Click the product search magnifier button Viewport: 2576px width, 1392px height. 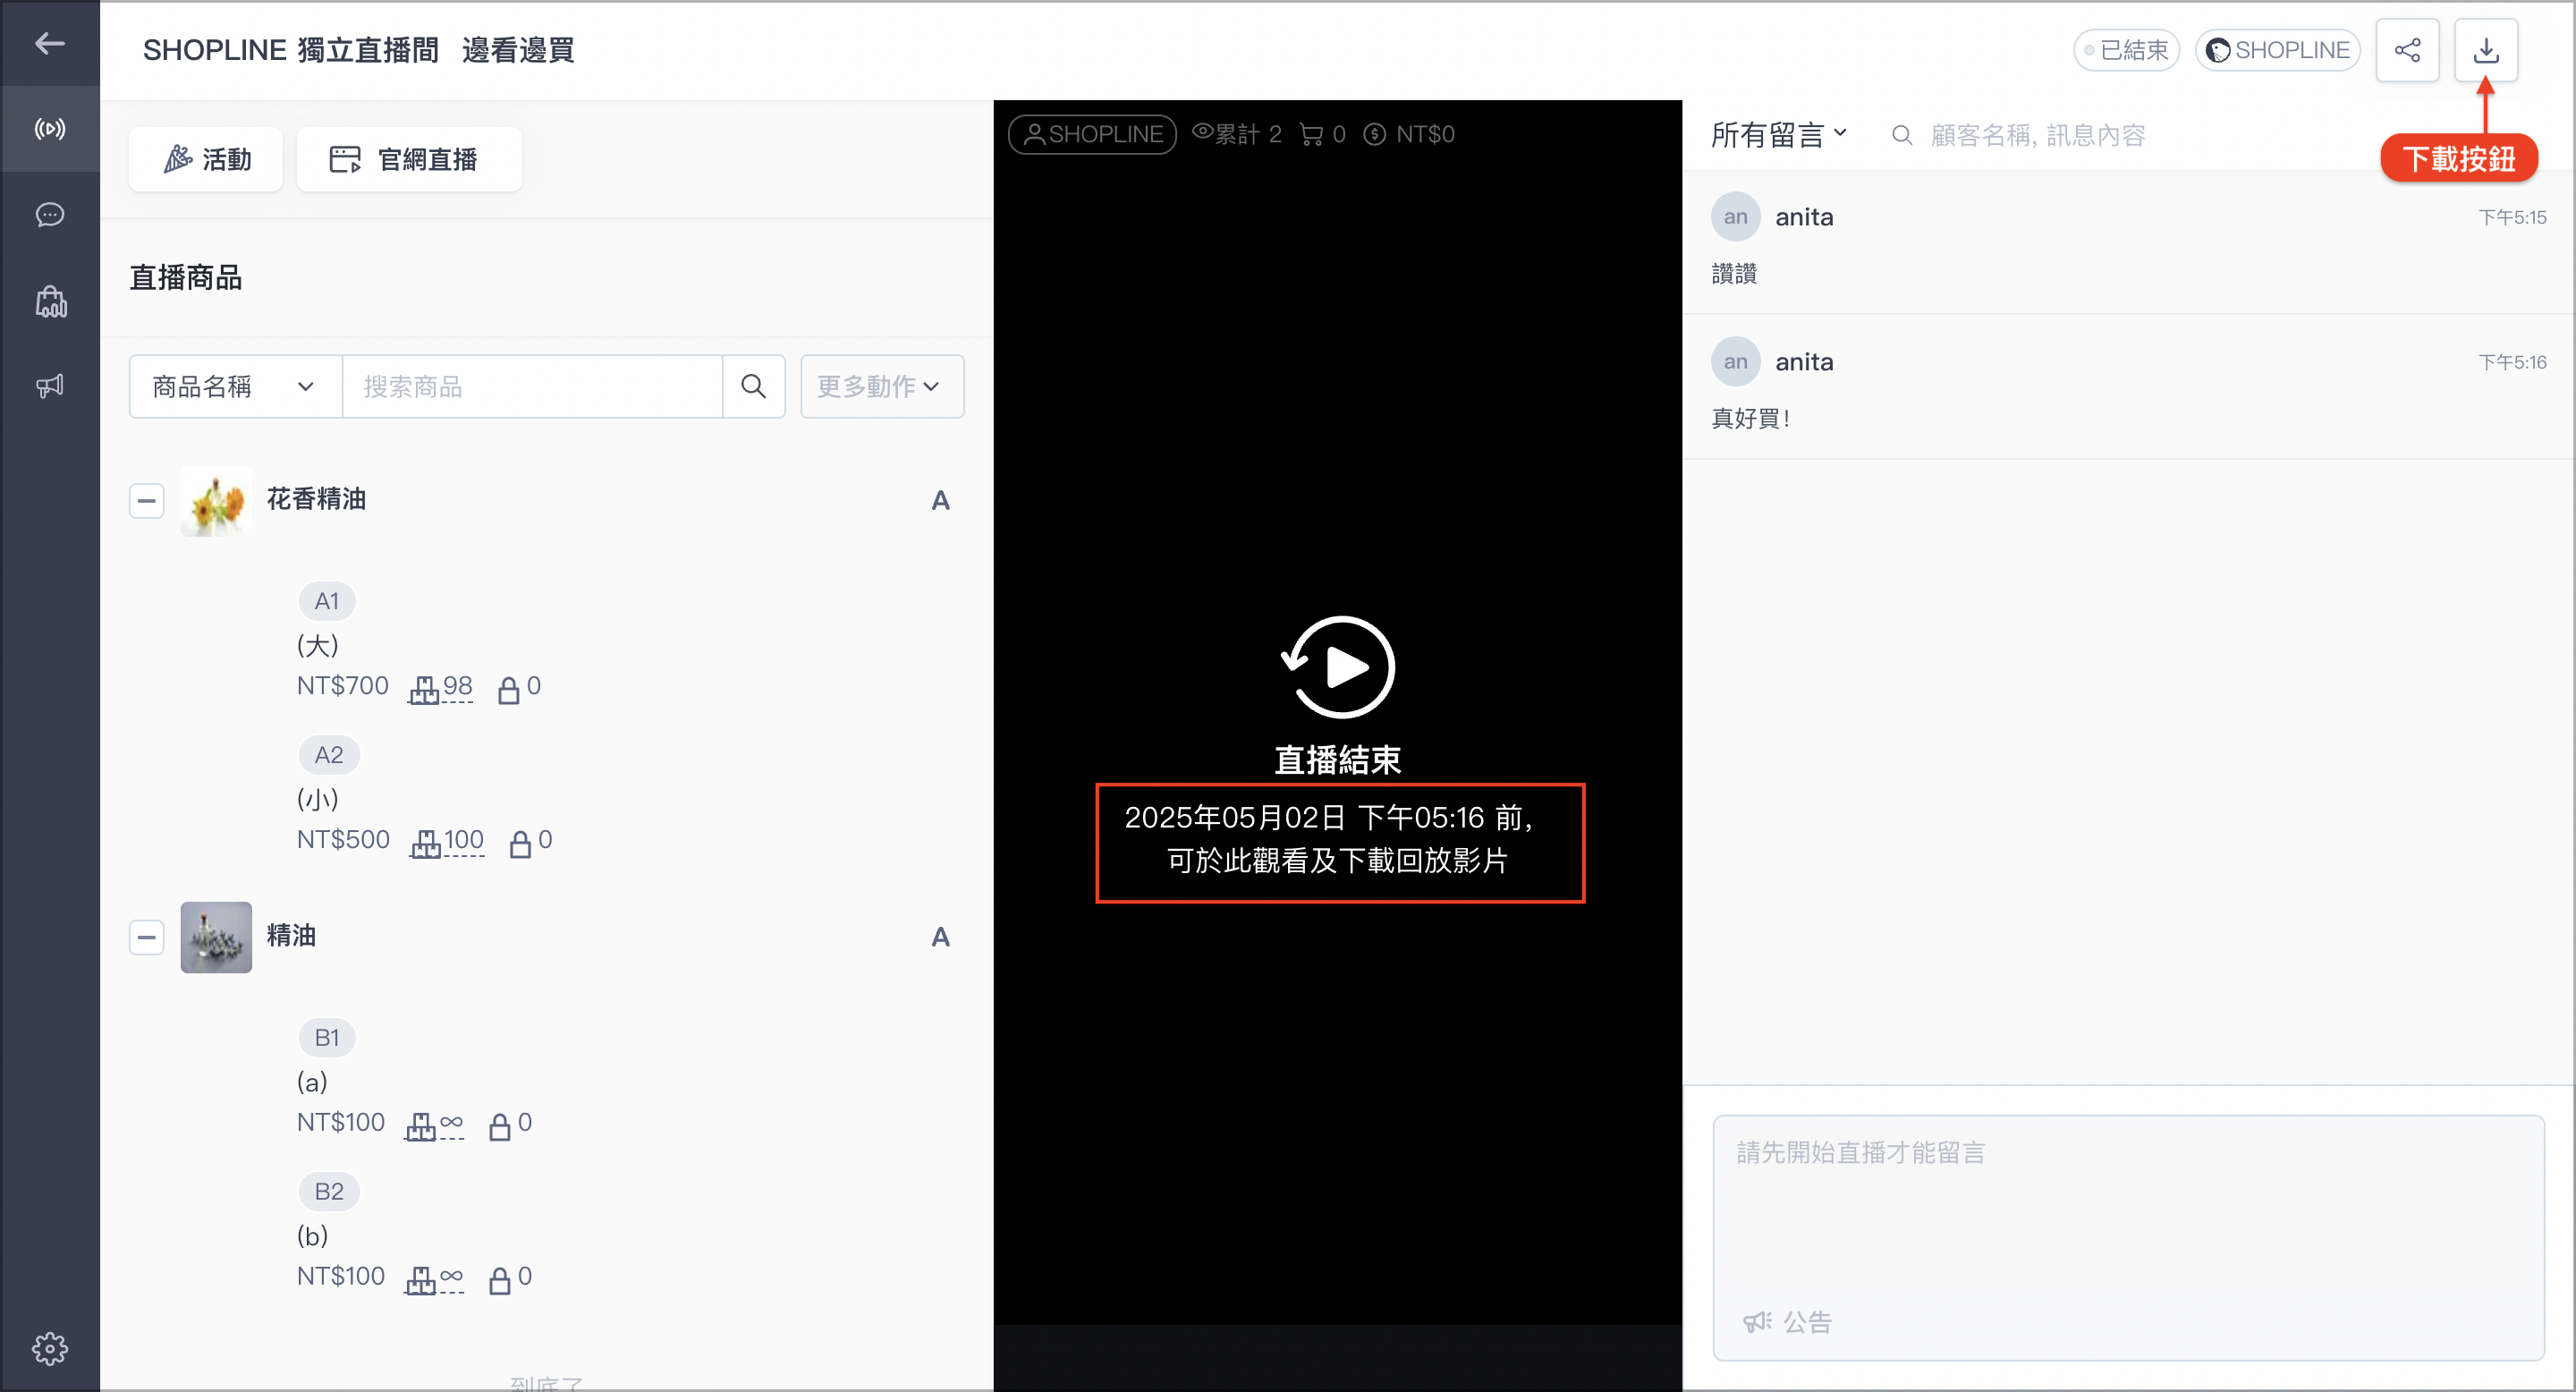tap(753, 386)
